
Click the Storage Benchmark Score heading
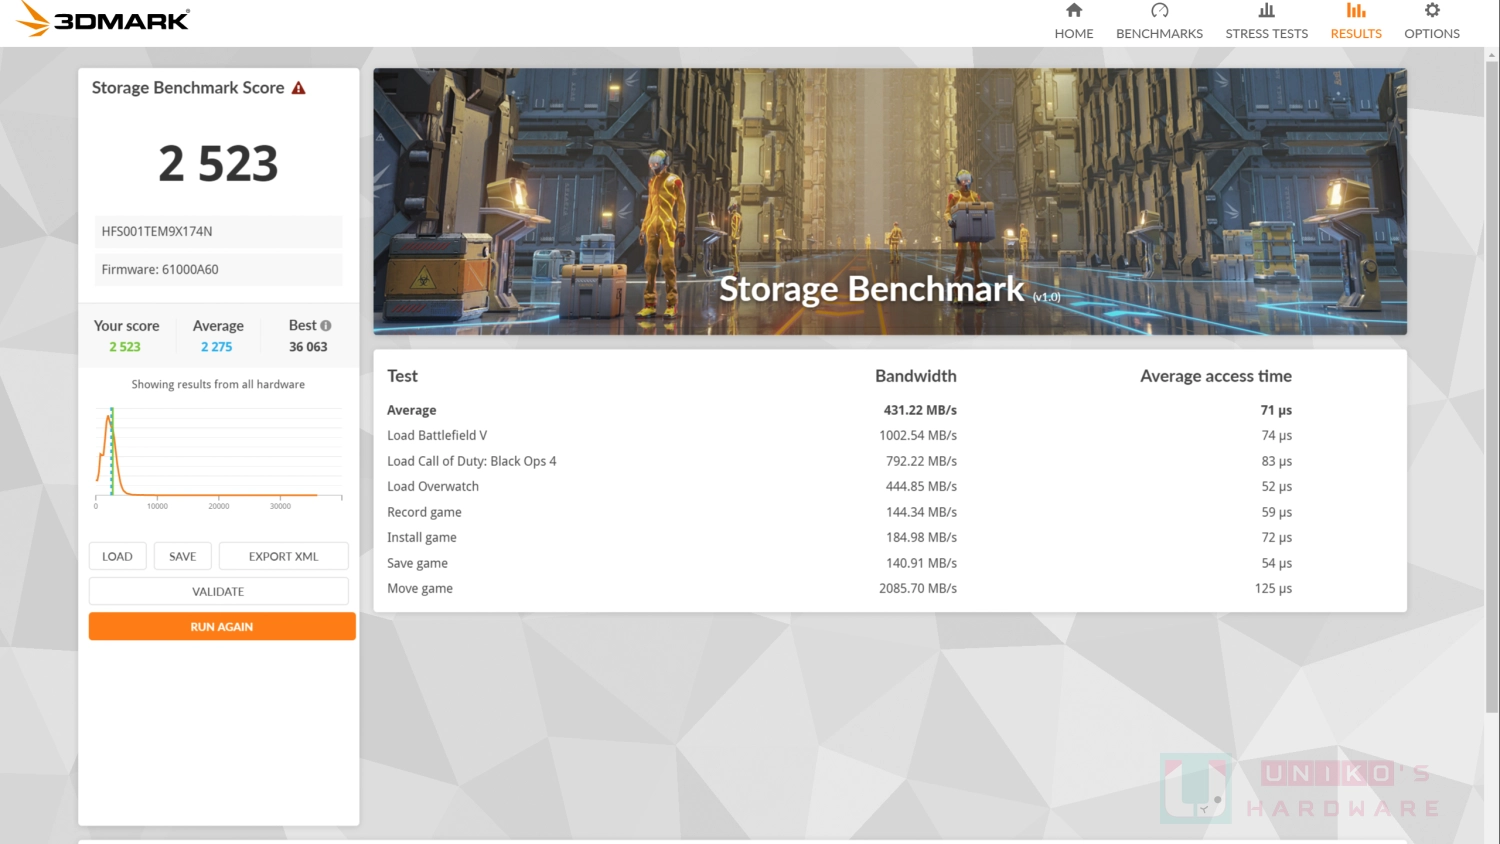[x=188, y=88]
